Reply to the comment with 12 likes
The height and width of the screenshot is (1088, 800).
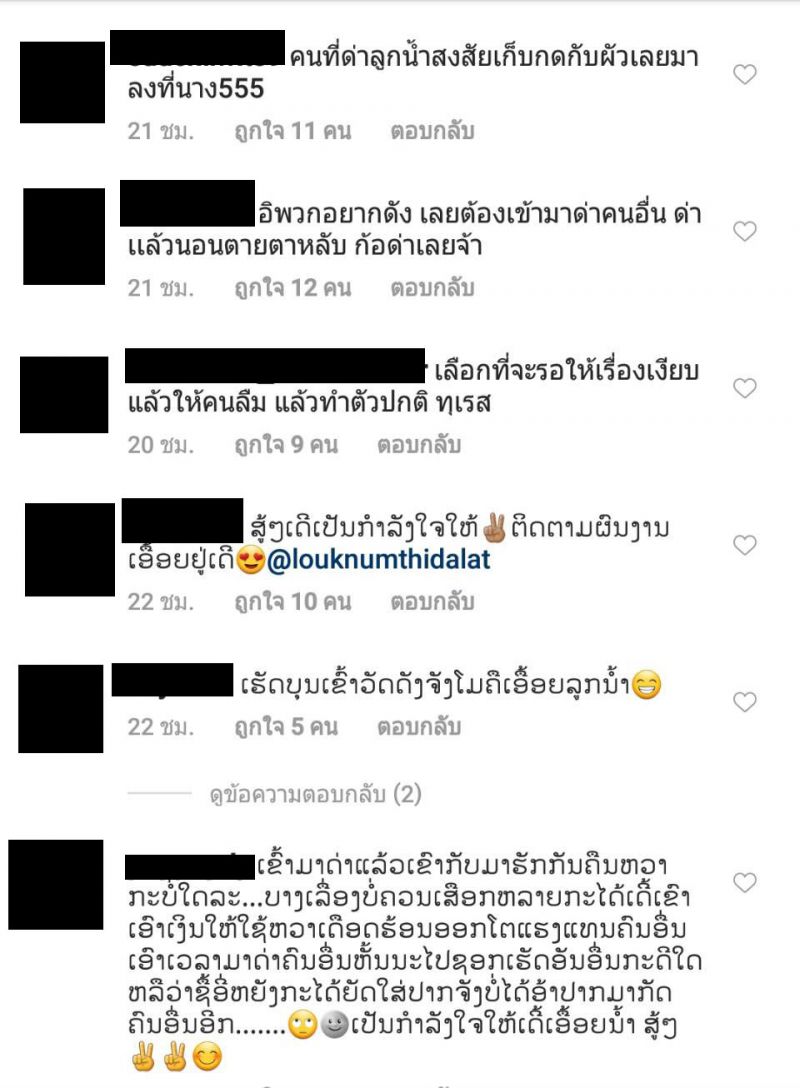(x=432, y=288)
